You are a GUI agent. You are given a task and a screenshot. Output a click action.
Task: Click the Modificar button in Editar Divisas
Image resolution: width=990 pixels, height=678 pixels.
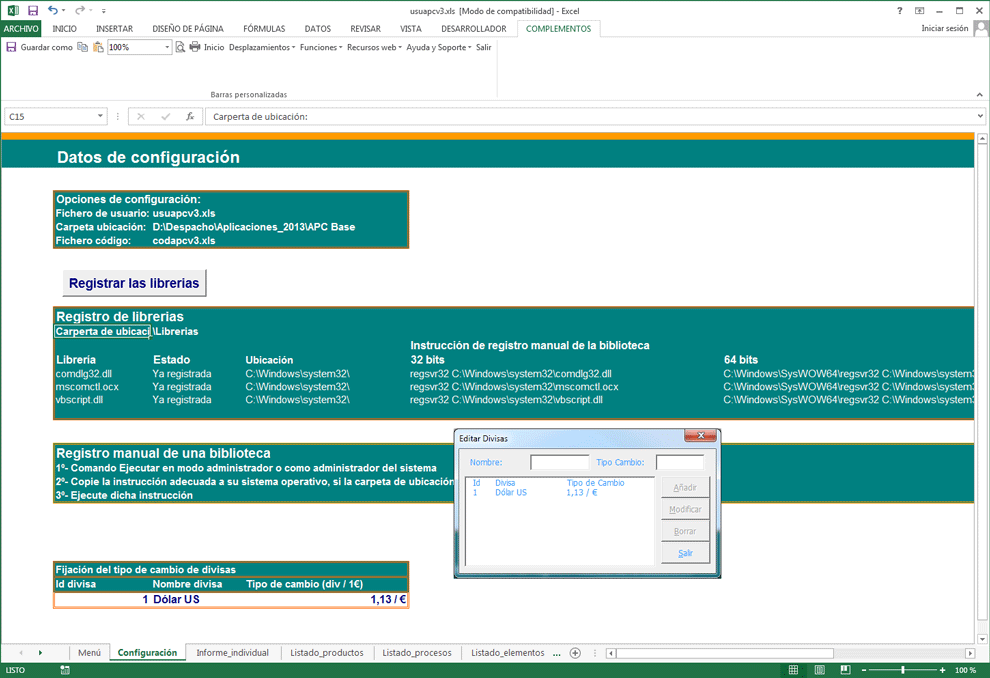[685, 509]
